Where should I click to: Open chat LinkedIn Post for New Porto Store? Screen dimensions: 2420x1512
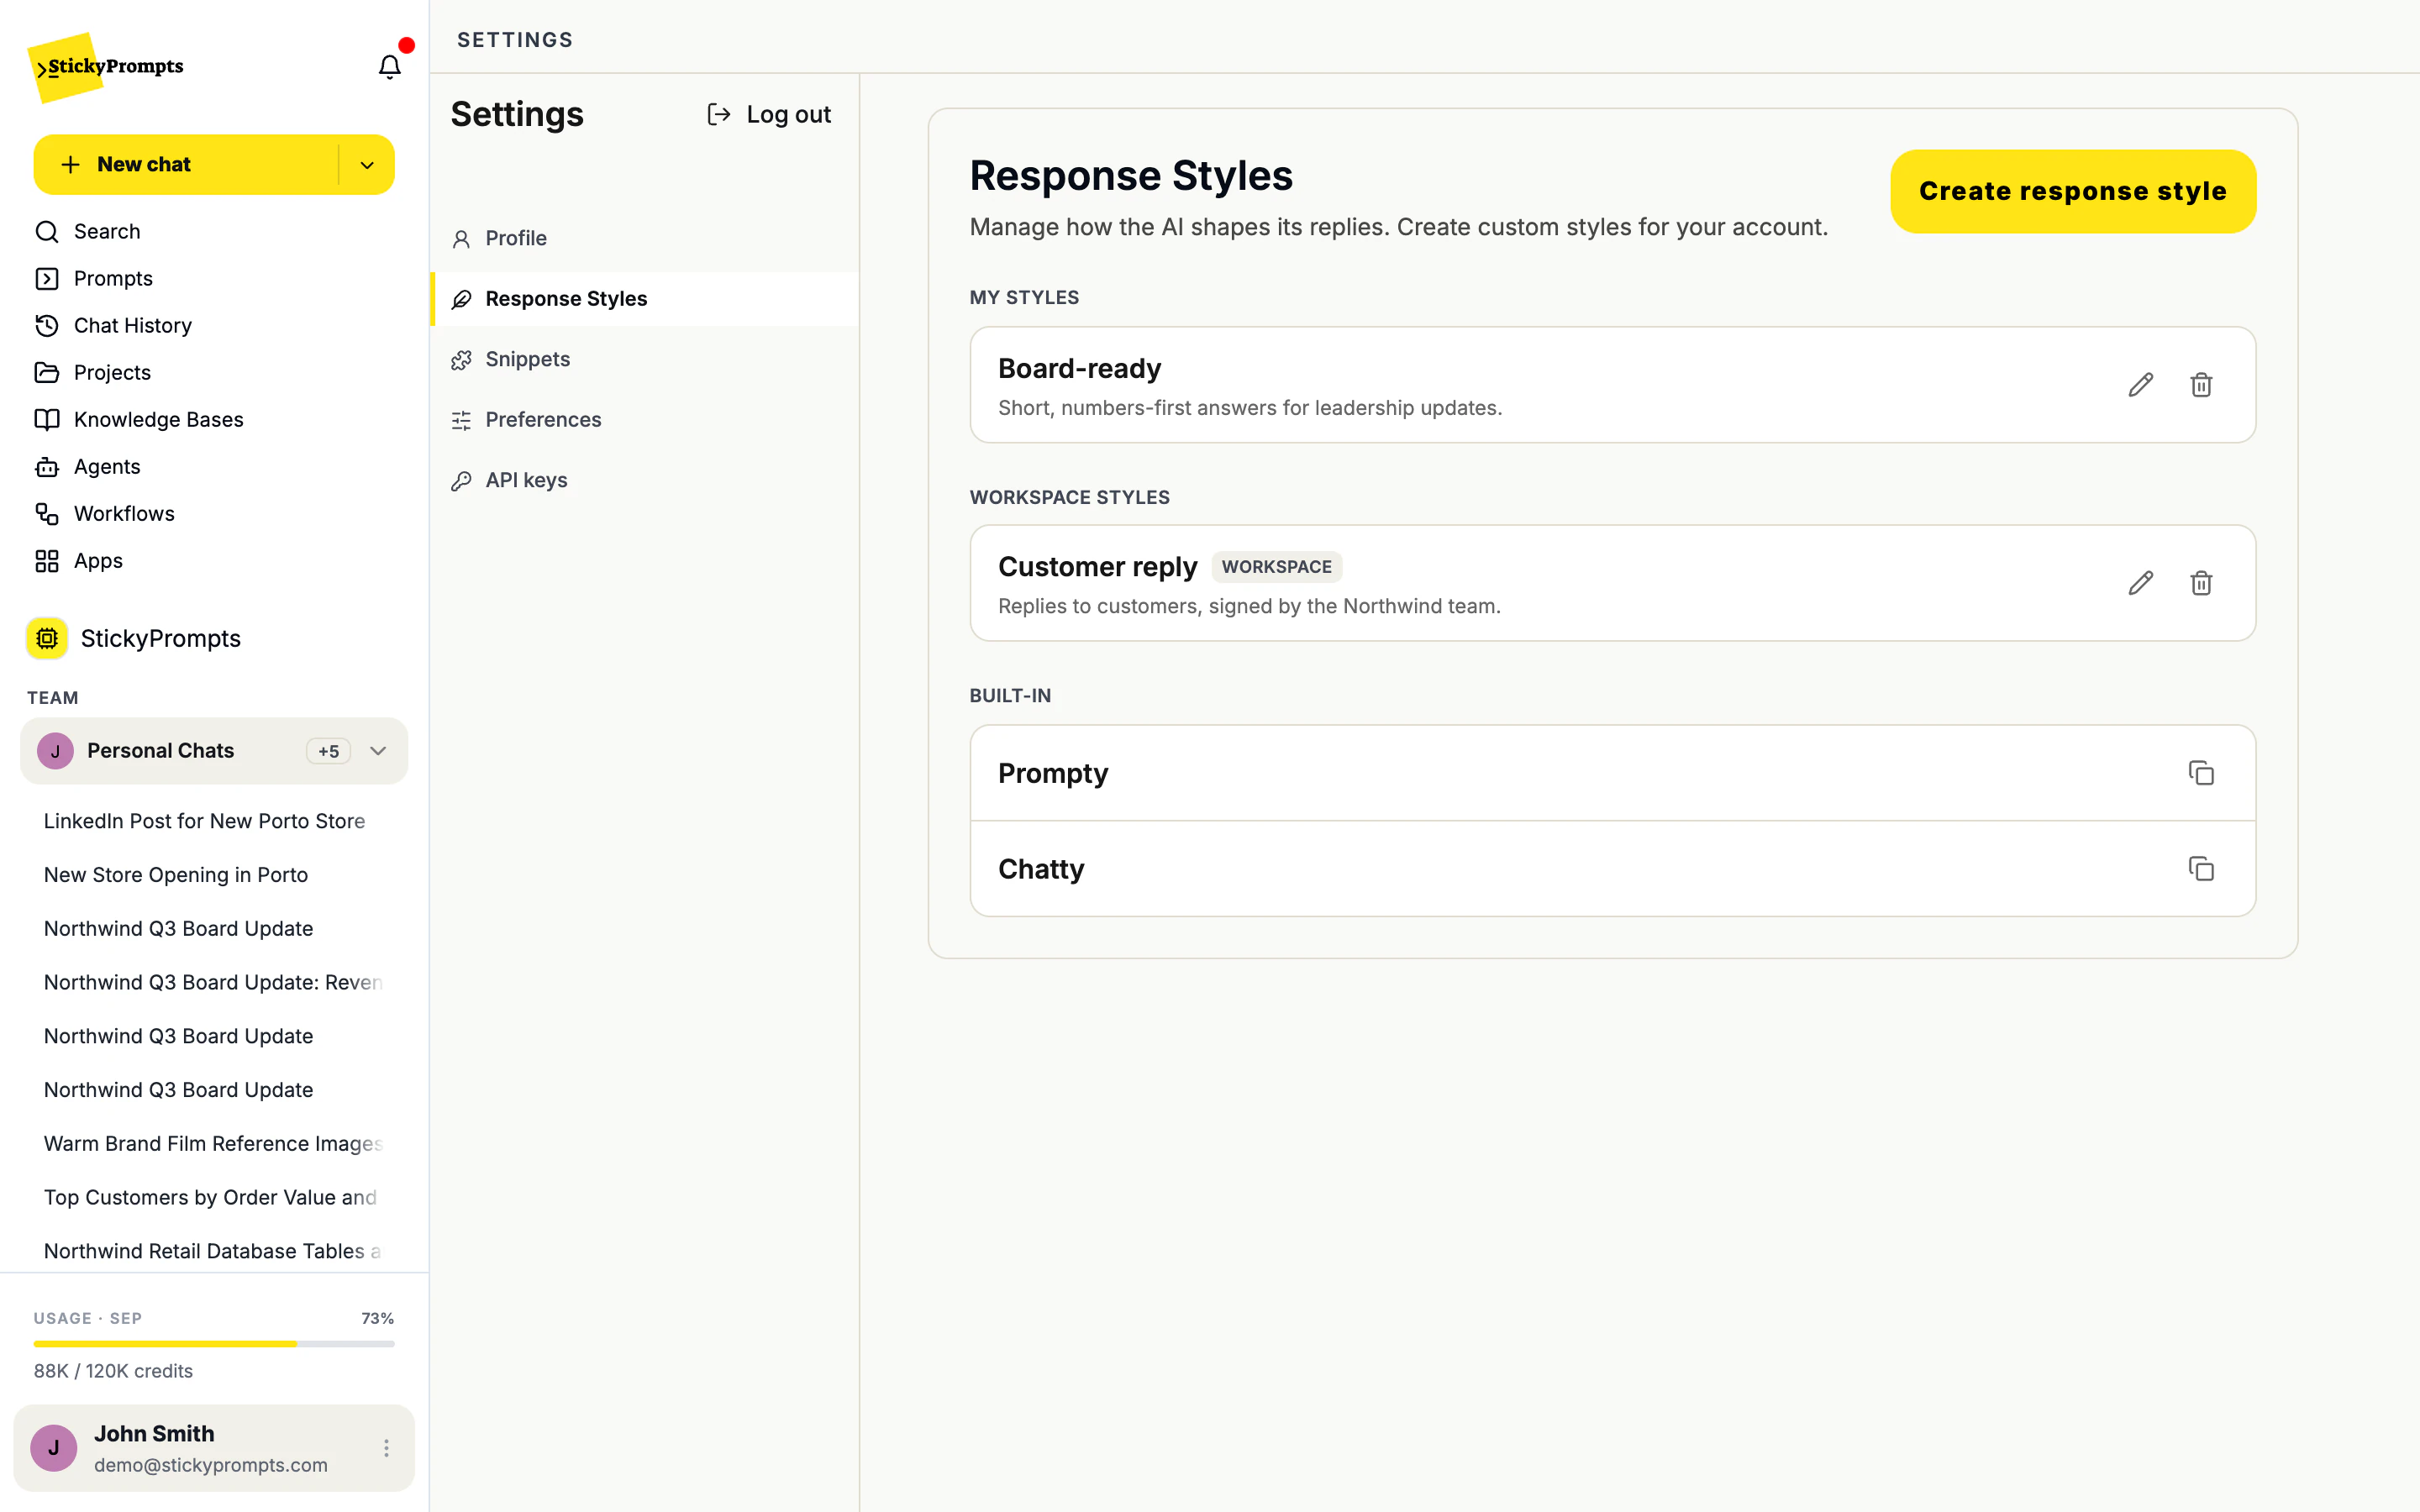click(204, 821)
